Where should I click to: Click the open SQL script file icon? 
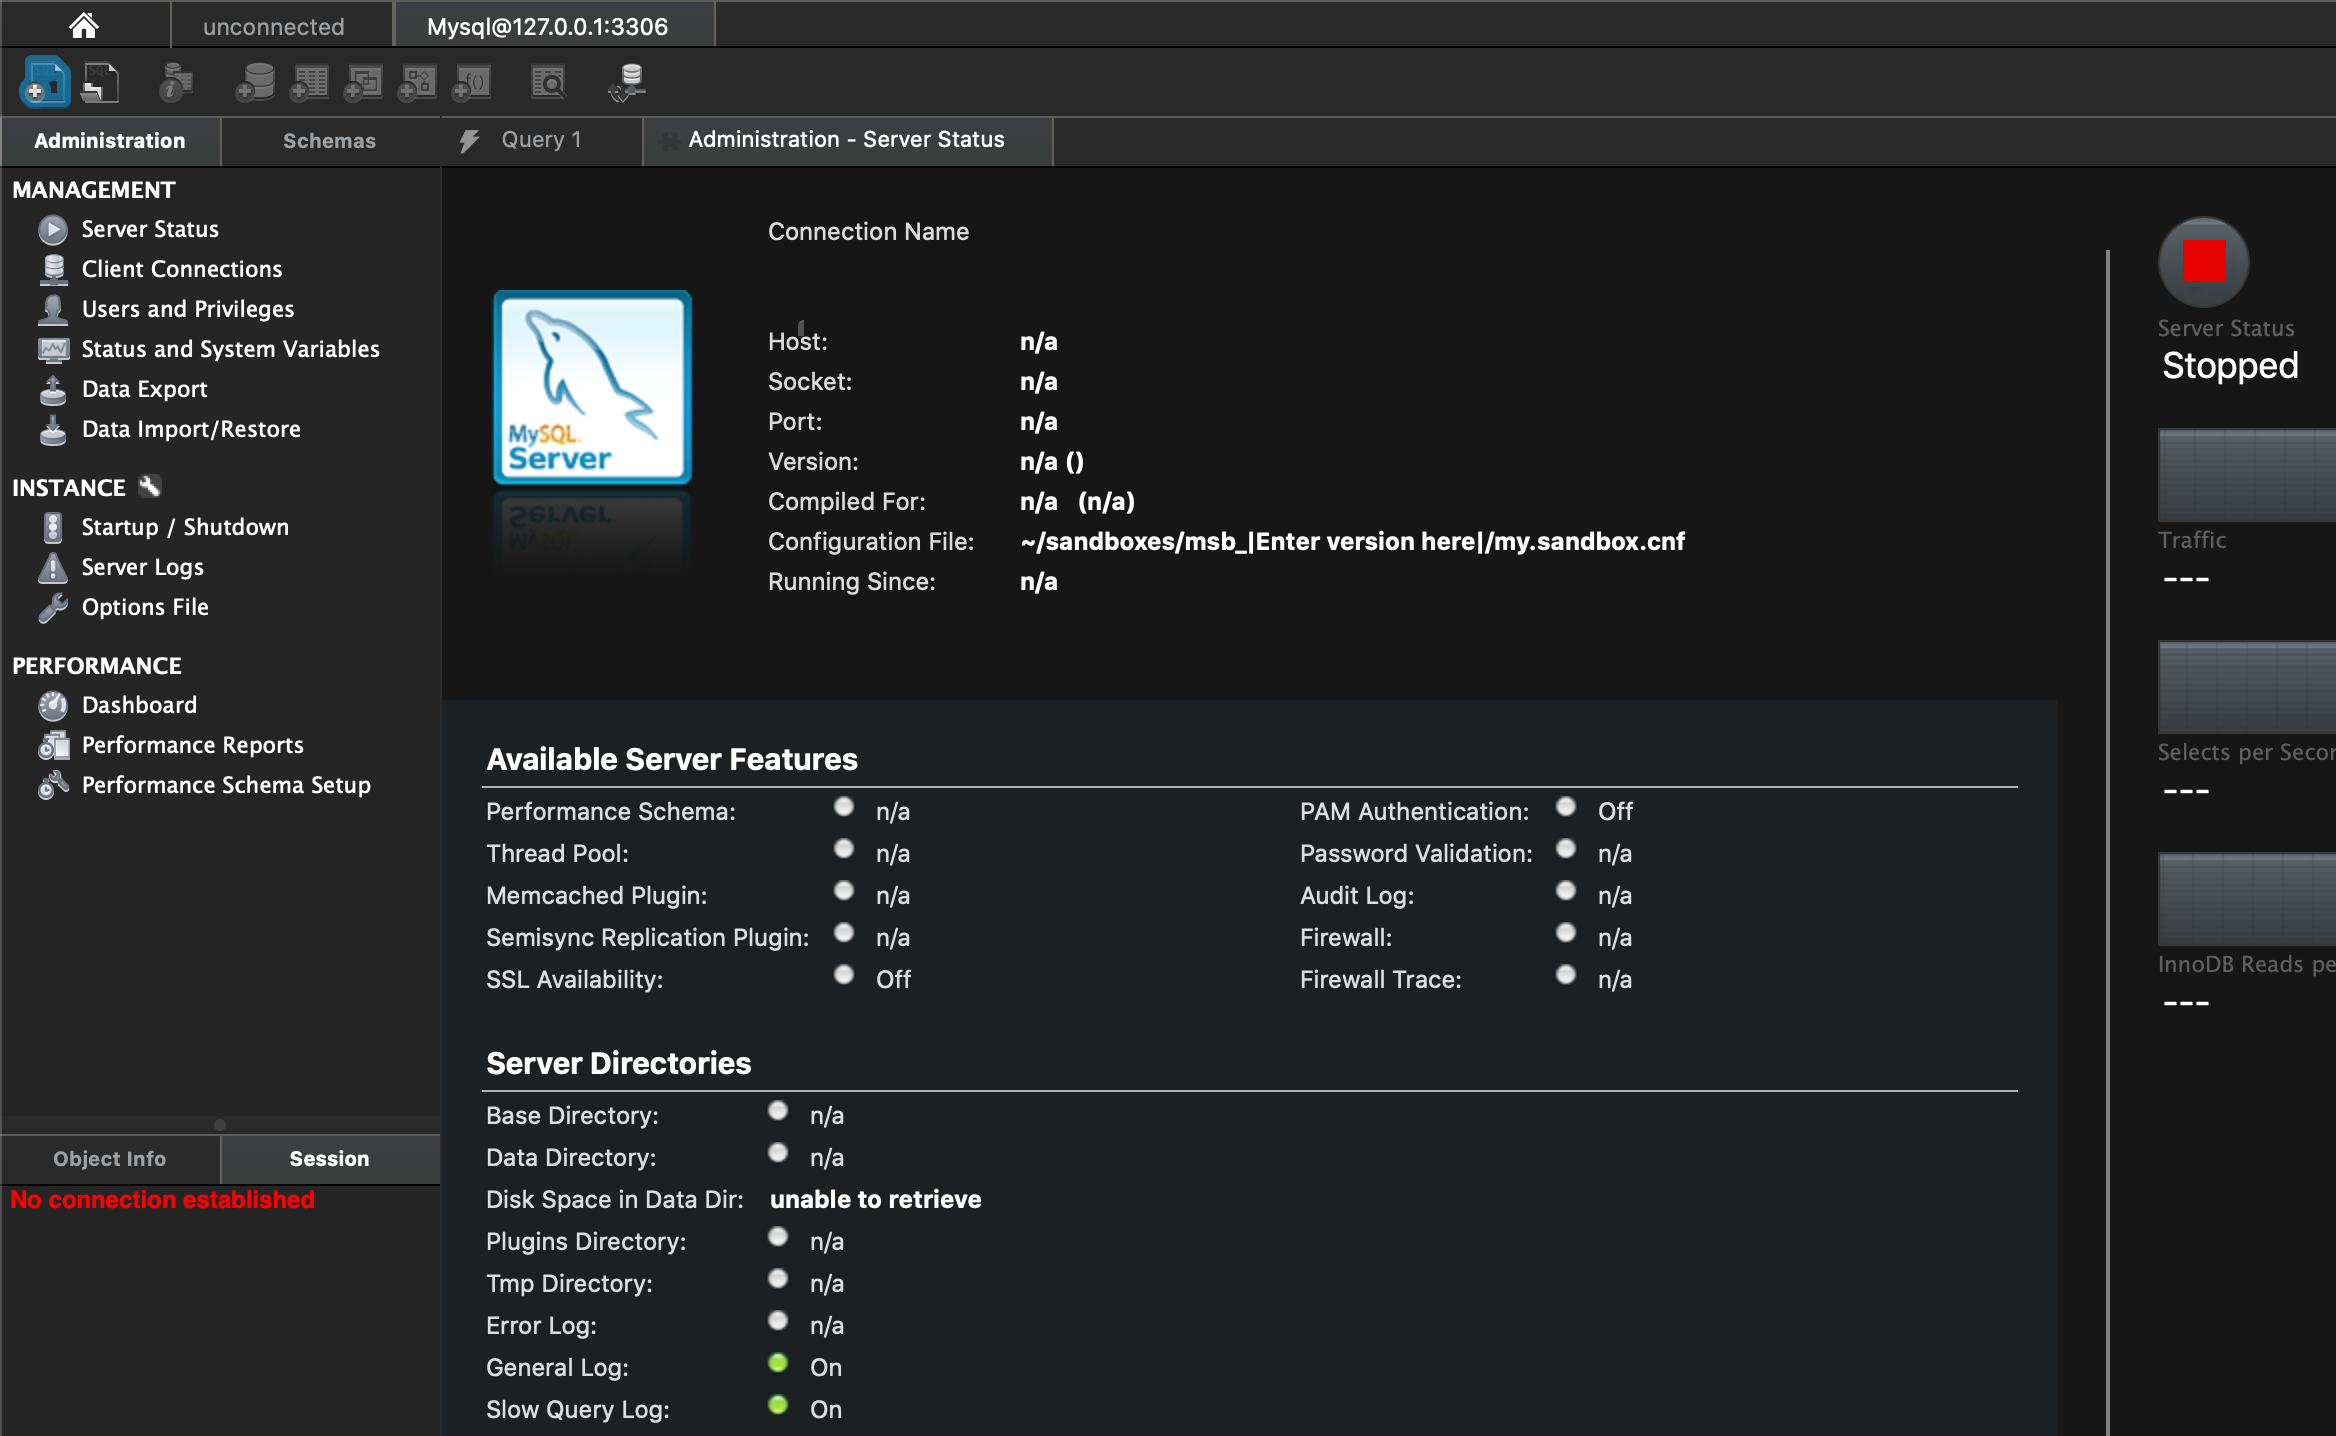point(100,82)
